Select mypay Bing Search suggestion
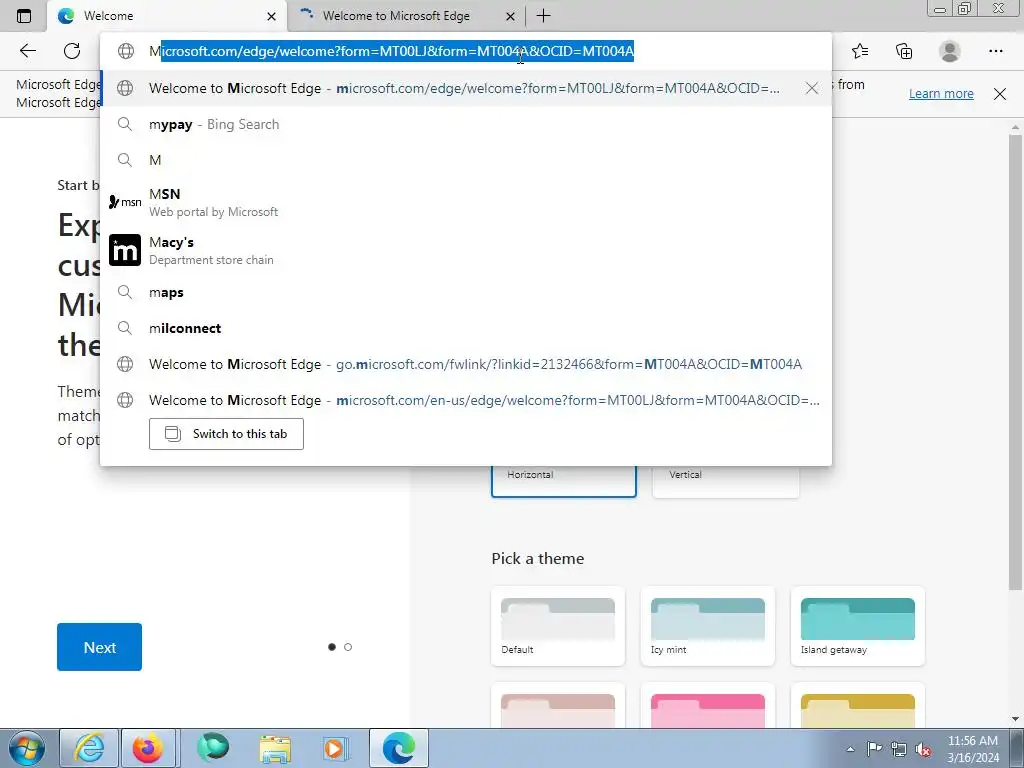Image resolution: width=1024 pixels, height=768 pixels. coord(466,124)
